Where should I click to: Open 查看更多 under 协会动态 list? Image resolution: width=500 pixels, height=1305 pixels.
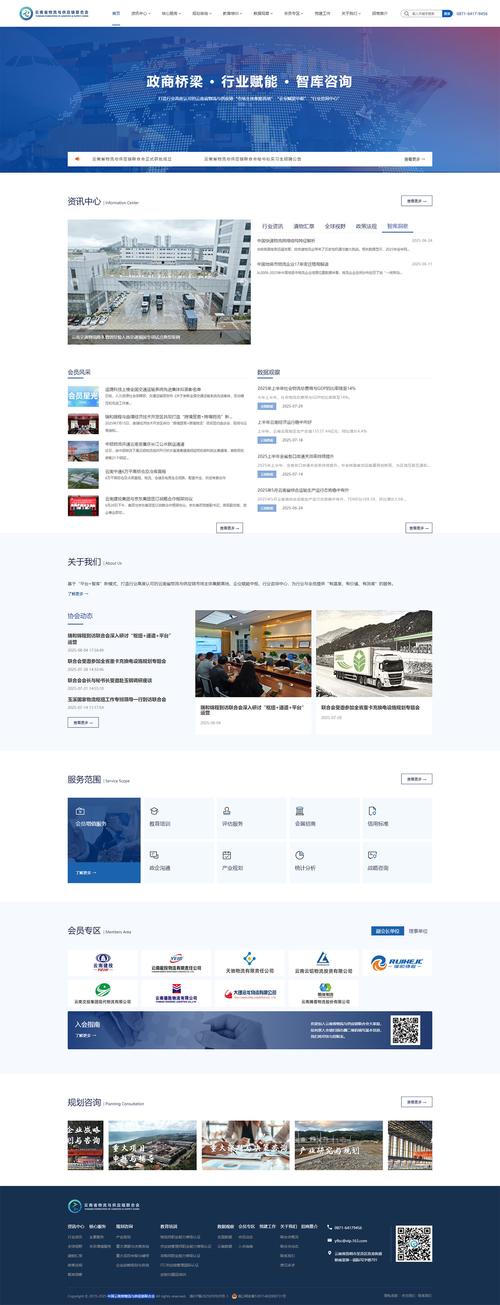pos(83,720)
